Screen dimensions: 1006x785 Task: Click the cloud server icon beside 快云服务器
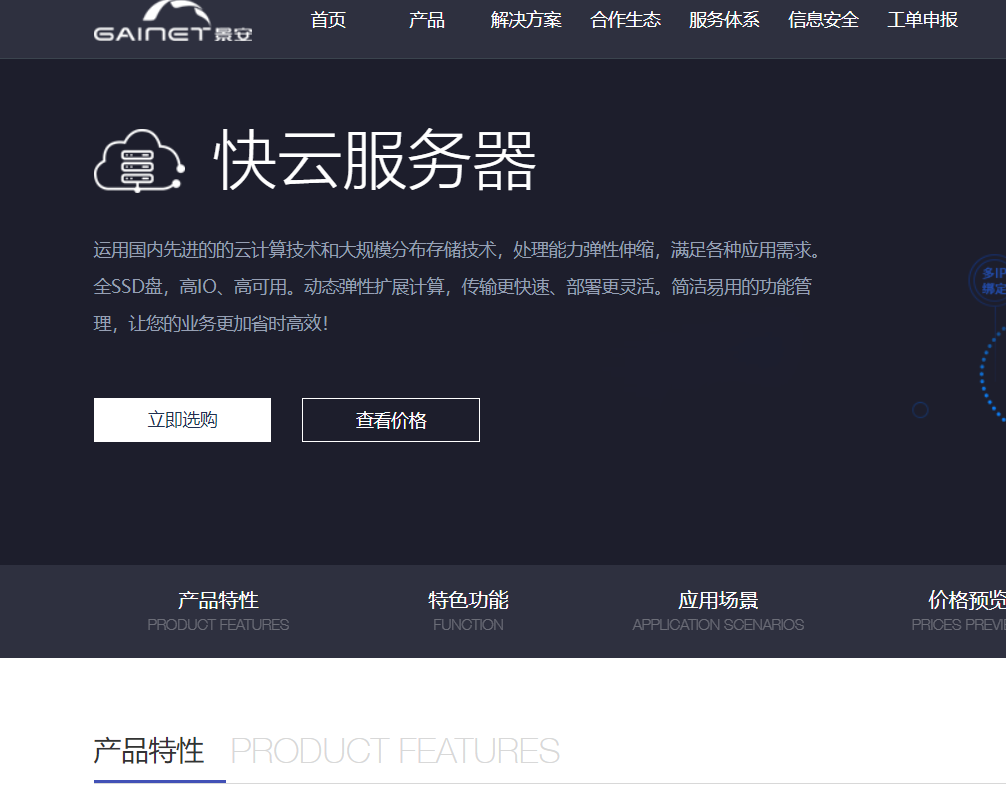140,160
